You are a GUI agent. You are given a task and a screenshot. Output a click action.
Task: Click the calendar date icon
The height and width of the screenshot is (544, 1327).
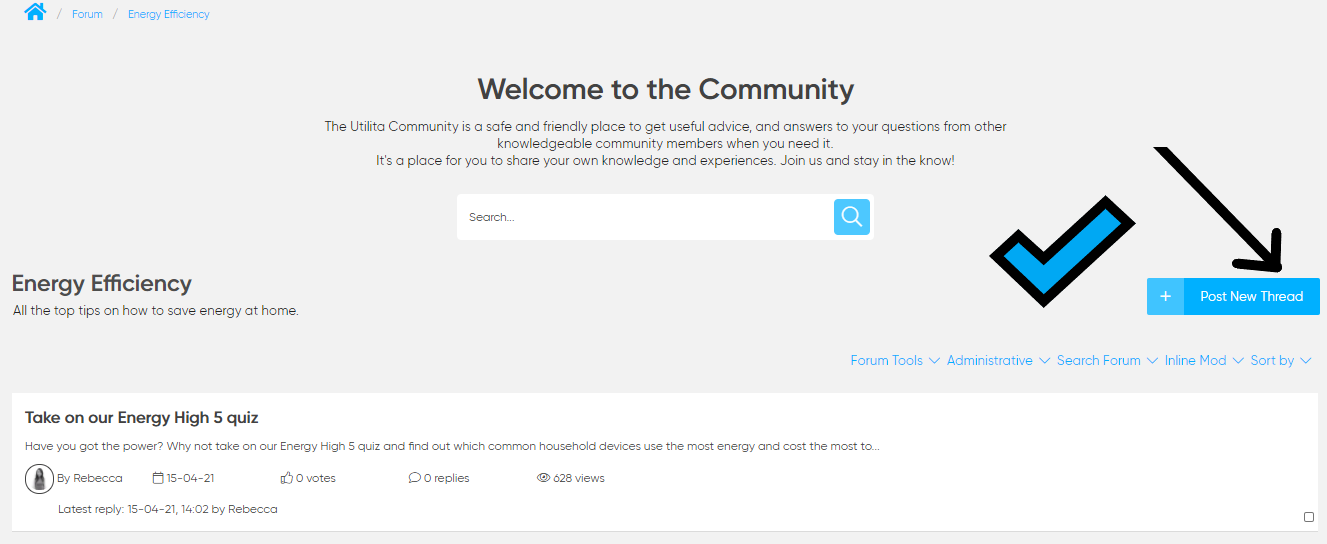[x=158, y=478]
